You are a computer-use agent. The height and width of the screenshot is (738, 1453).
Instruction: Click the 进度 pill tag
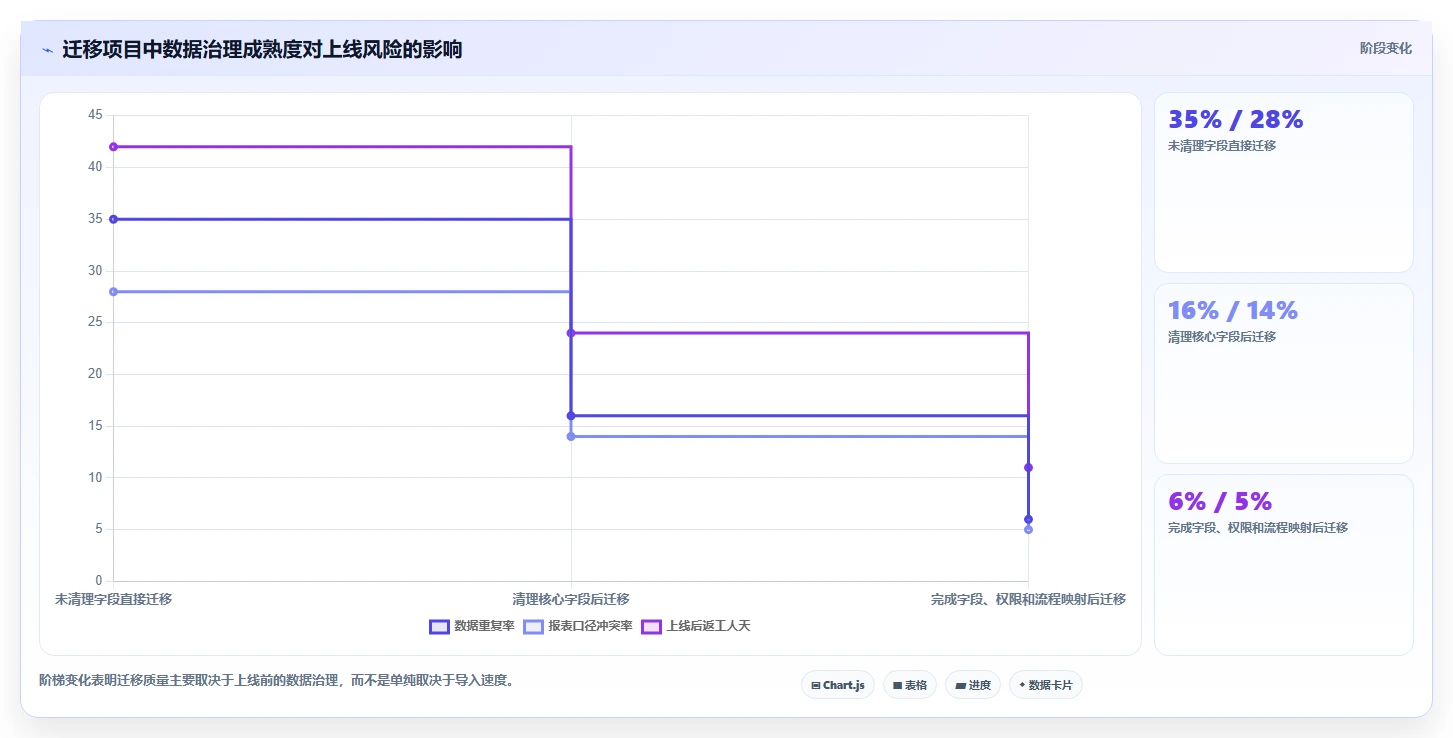973,685
